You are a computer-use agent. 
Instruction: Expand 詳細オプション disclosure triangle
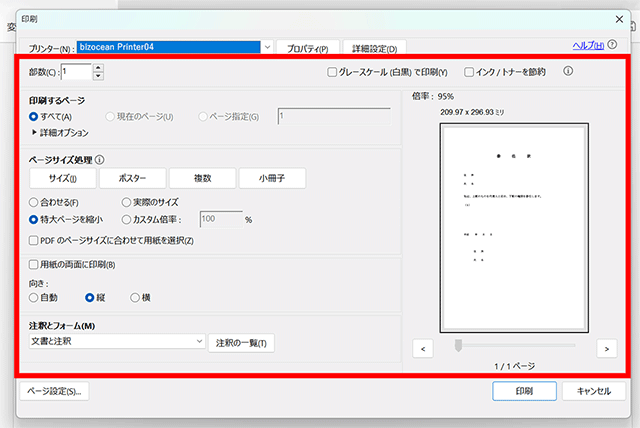click(34, 132)
